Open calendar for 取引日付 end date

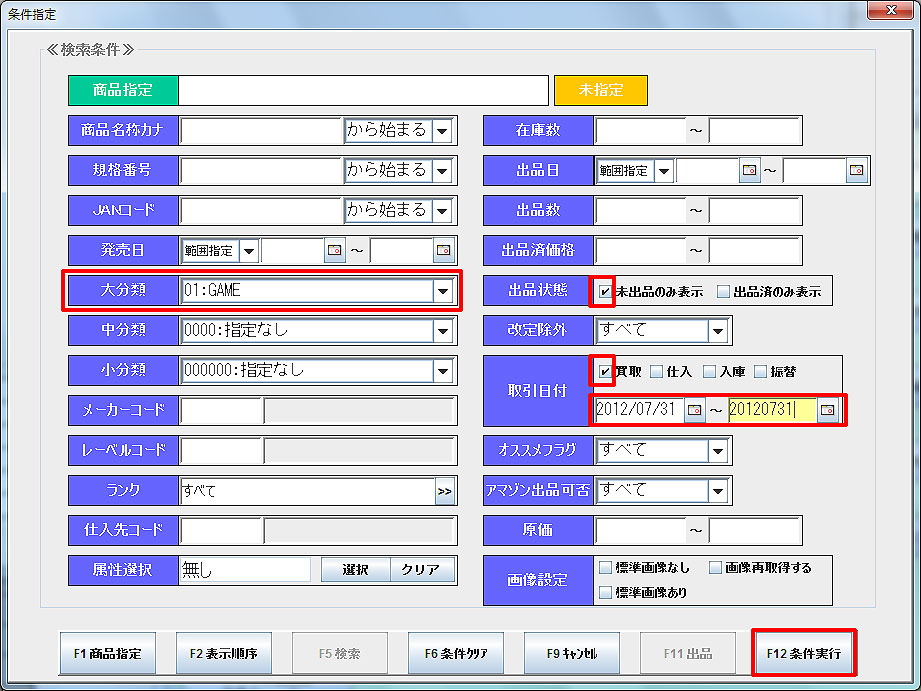pyautogui.click(x=828, y=410)
